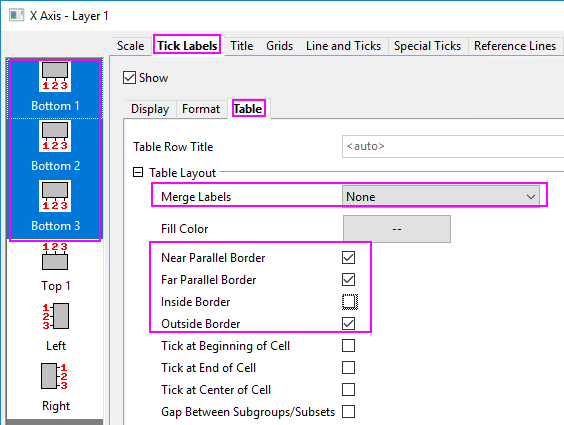
Task: Toggle the Show checkbox
Action: pos(129,78)
